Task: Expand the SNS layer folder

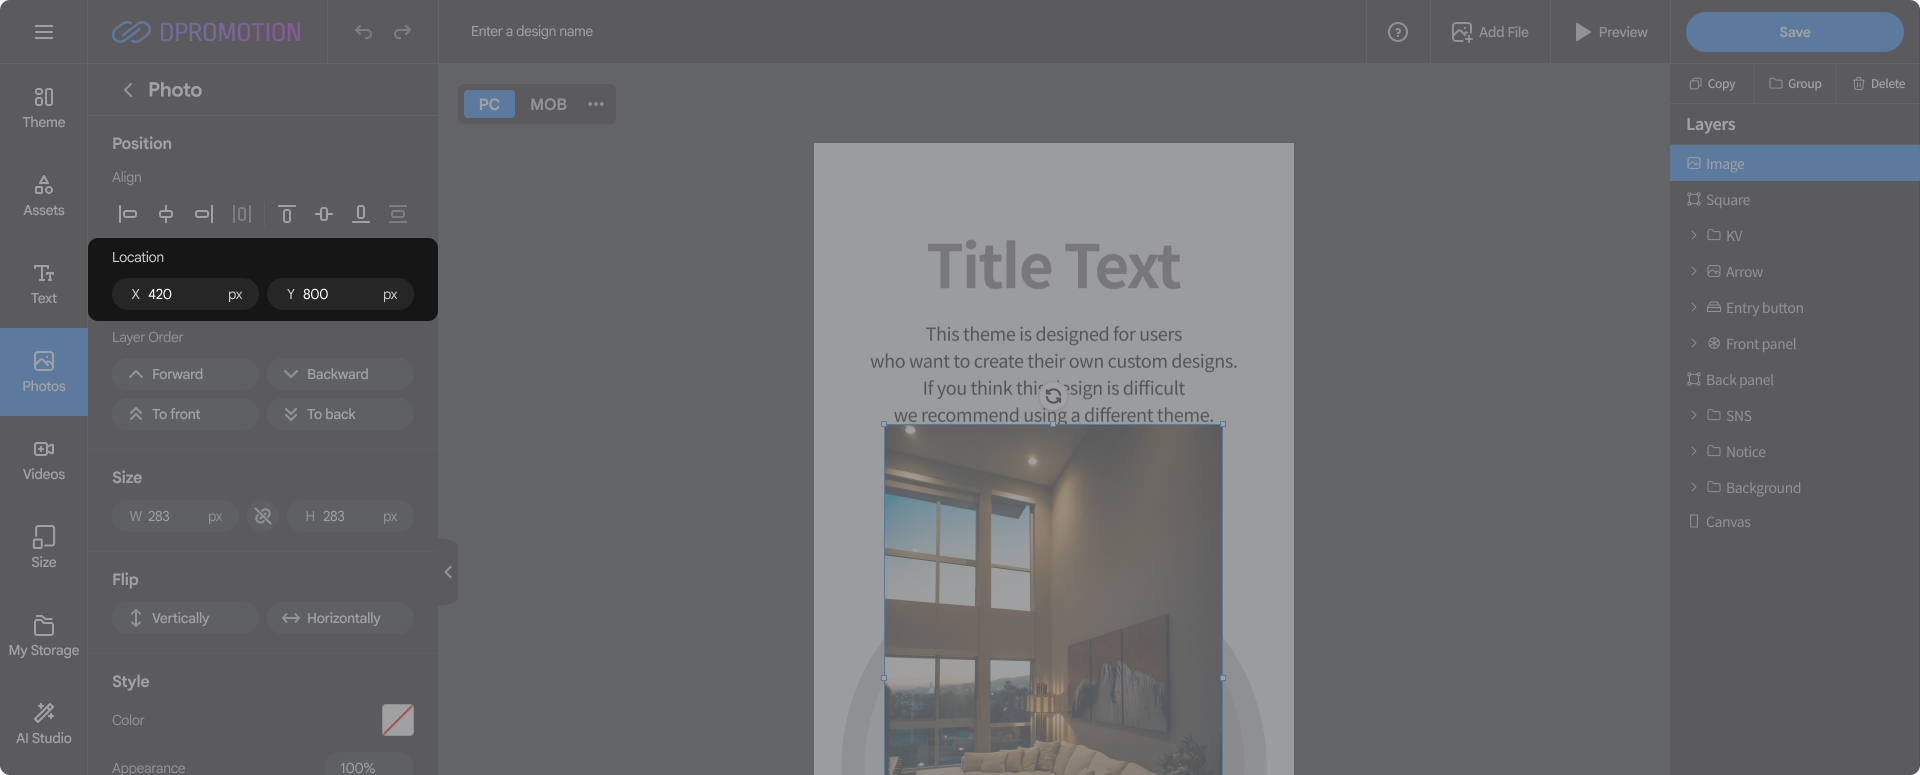Action: (1693, 416)
